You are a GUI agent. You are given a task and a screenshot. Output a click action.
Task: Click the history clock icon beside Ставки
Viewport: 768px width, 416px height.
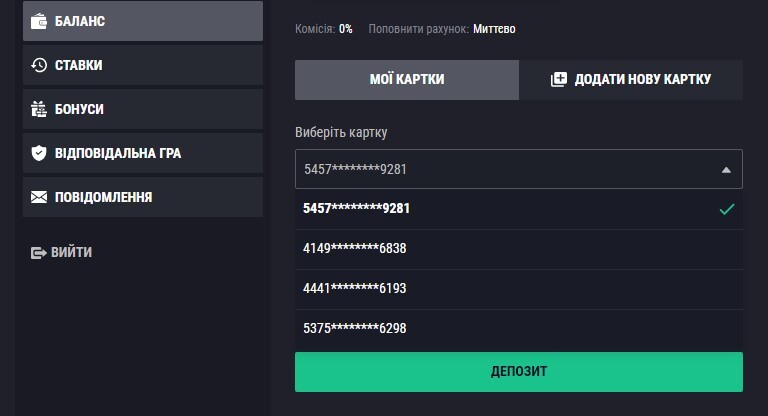[x=39, y=65]
